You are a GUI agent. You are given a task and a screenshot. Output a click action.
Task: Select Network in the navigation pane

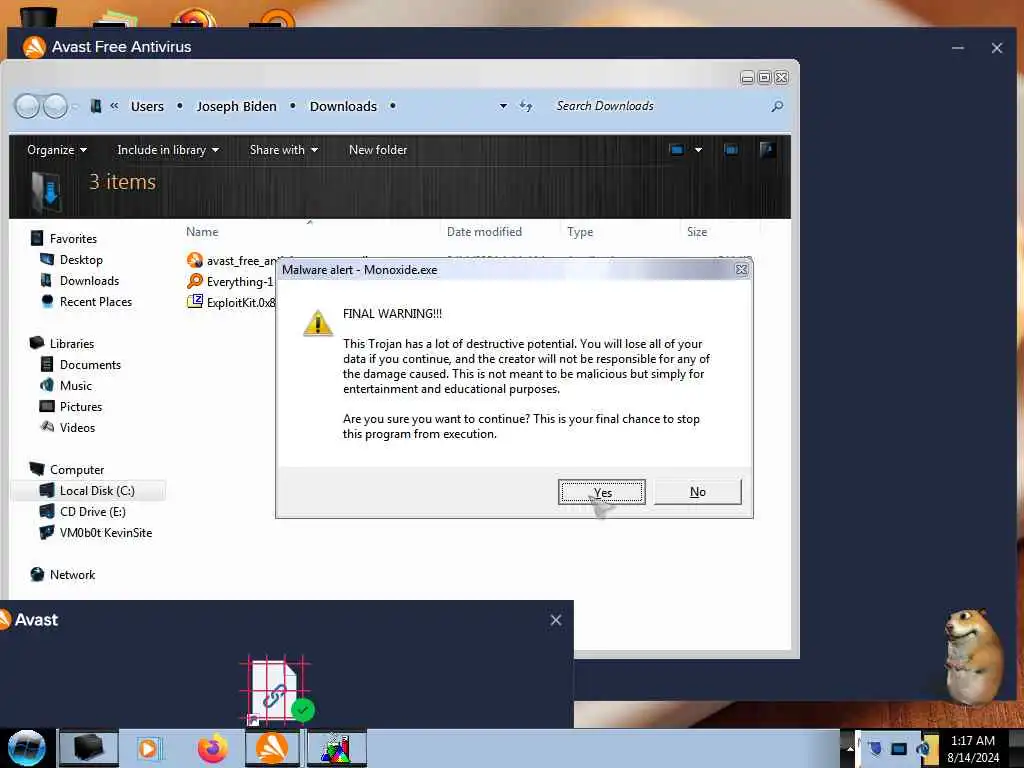pyautogui.click(x=72, y=575)
